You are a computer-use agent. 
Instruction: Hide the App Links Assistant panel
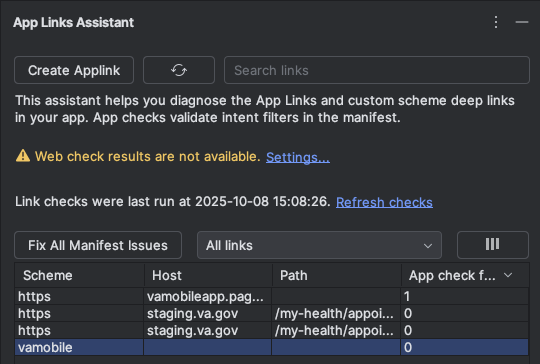pyautogui.click(x=522, y=22)
